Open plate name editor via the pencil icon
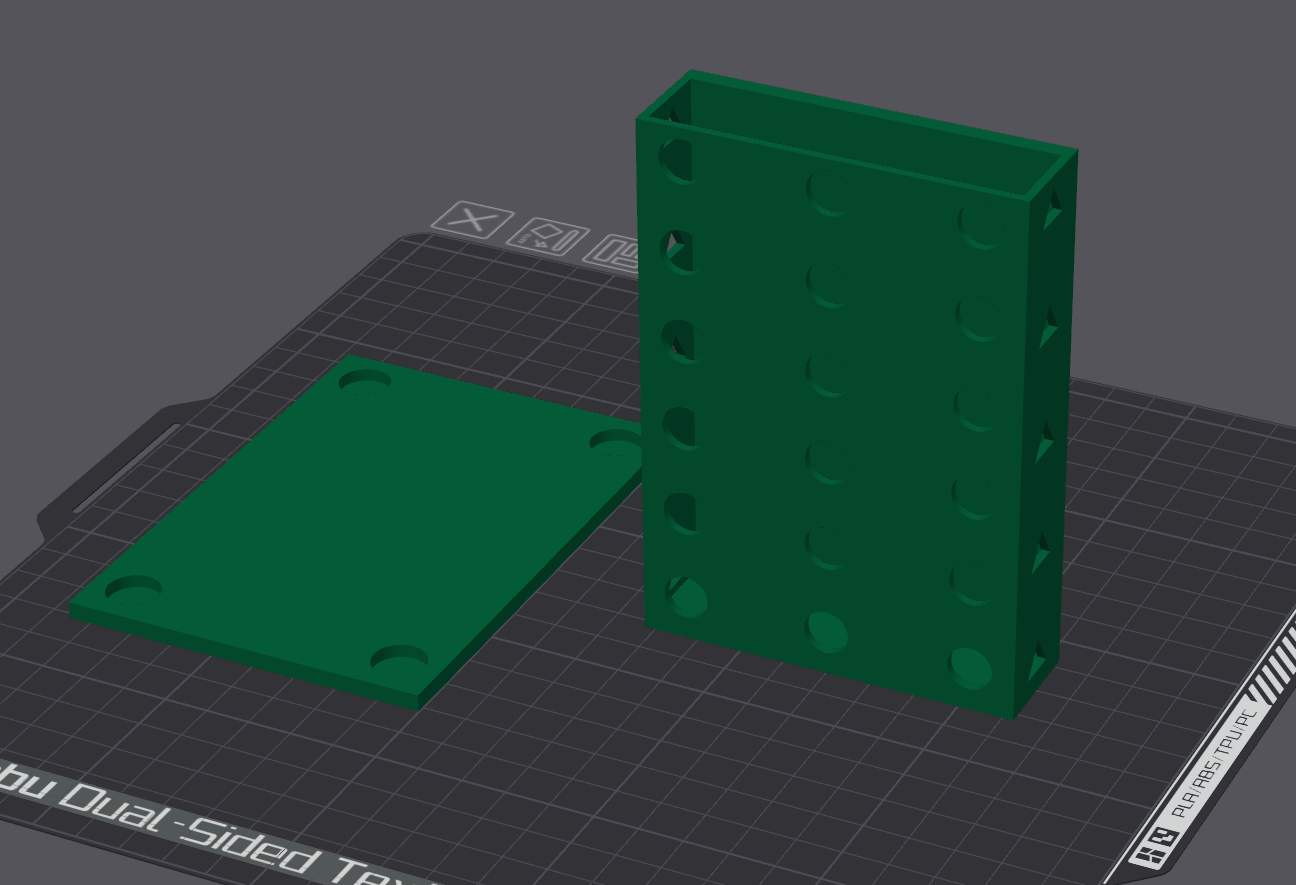The height and width of the screenshot is (885, 1296). [x=548, y=238]
